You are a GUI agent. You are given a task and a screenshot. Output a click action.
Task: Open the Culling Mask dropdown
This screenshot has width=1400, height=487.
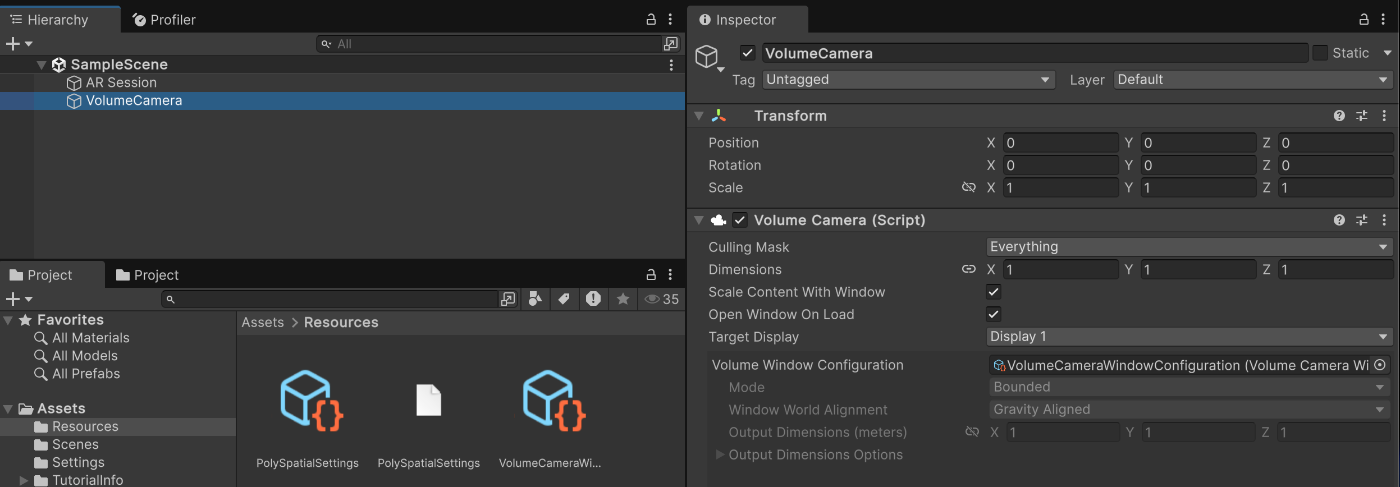1190,247
